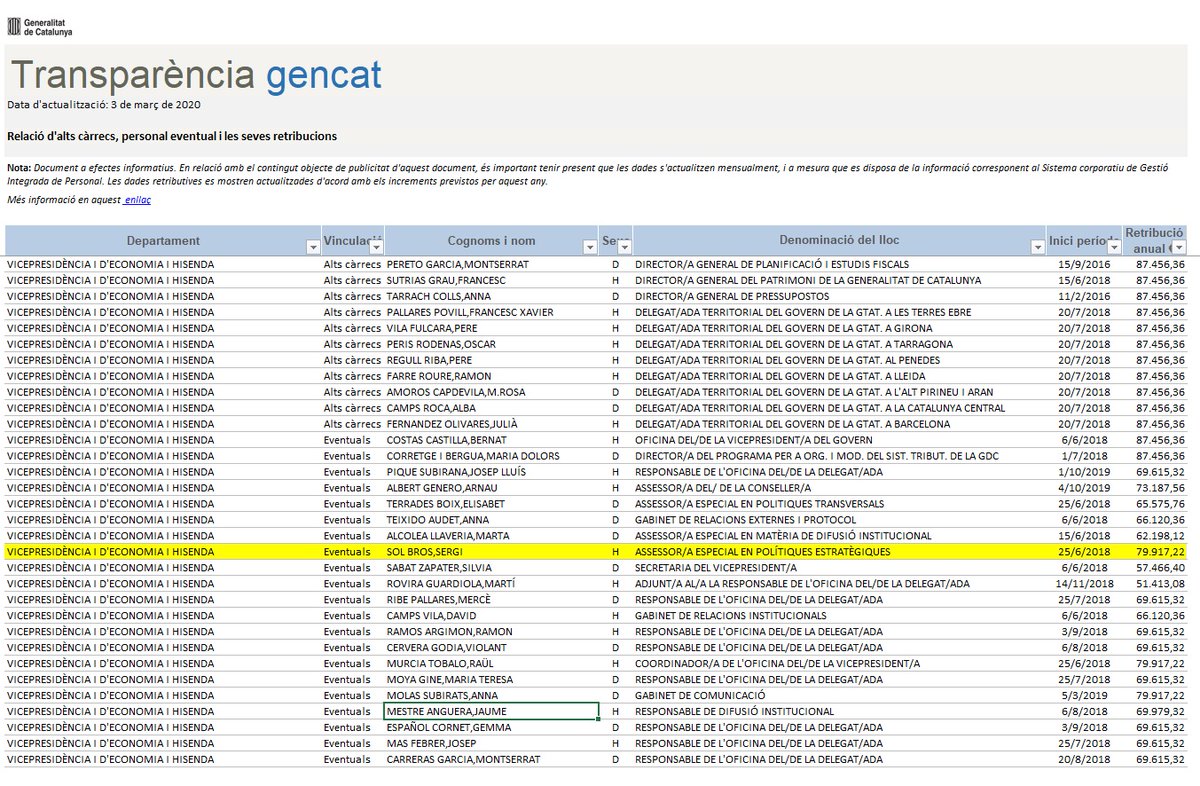Image resolution: width=1200 pixels, height=786 pixels.
Task: Select job title SECRETARIA DEL VICEPRESIDENT/A
Action: coord(716,567)
